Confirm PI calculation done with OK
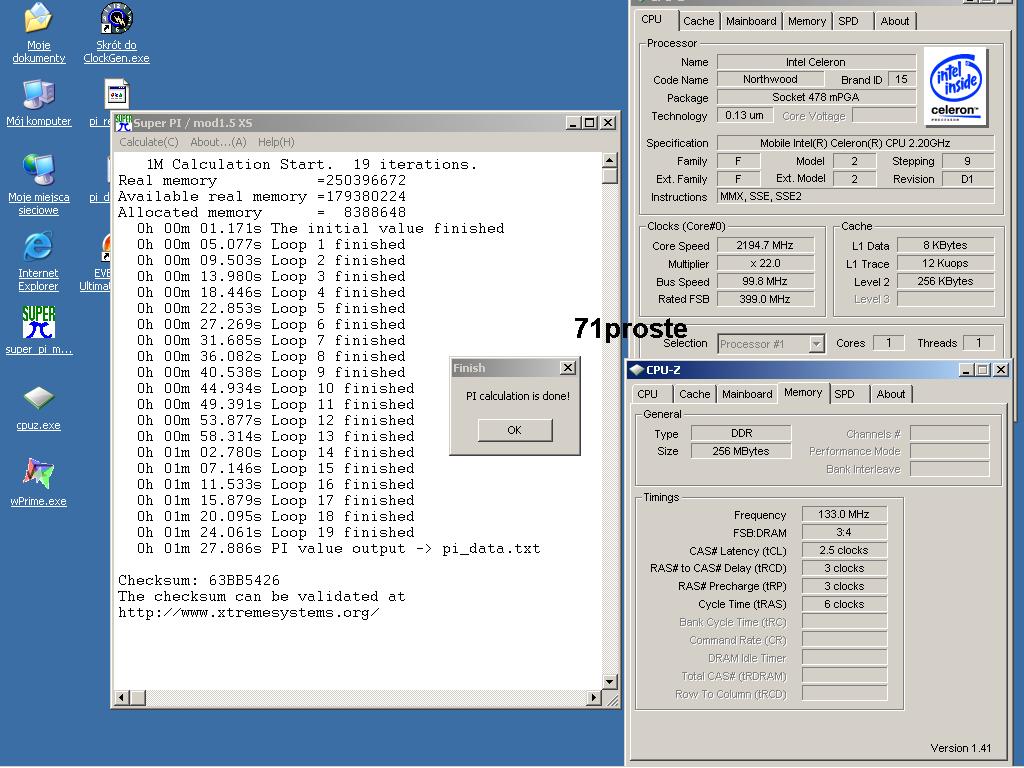The image size is (1024, 768). coord(515,430)
